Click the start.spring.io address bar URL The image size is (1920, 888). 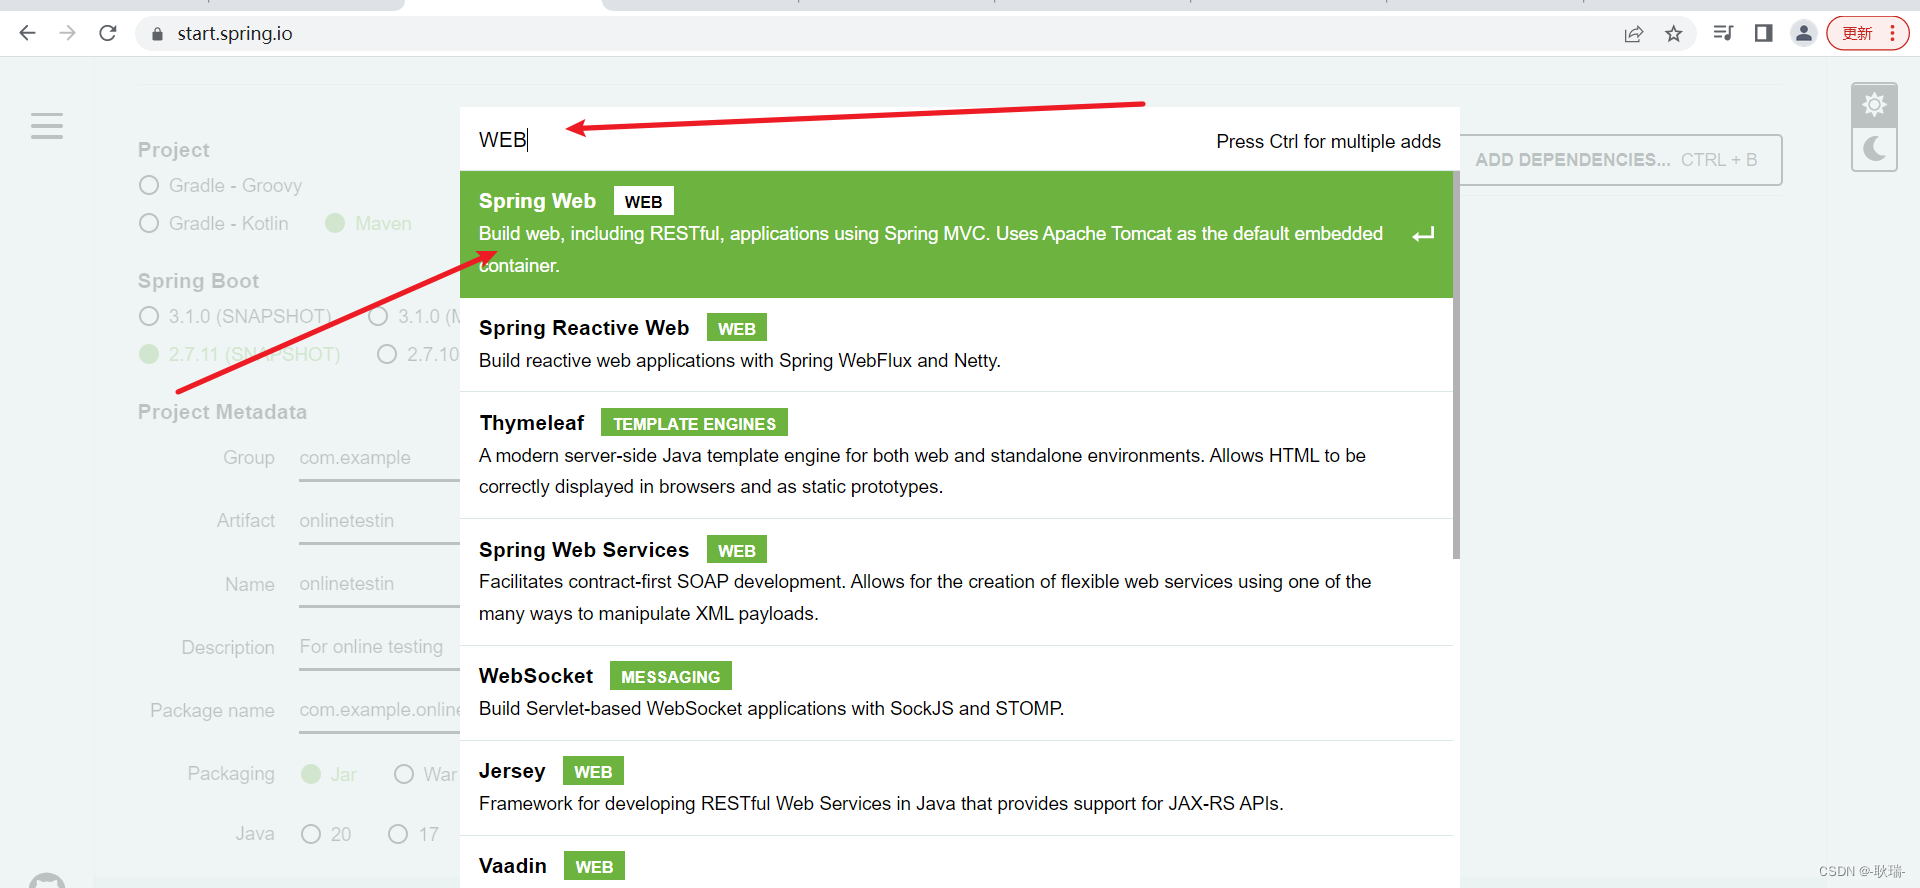pyautogui.click(x=235, y=34)
